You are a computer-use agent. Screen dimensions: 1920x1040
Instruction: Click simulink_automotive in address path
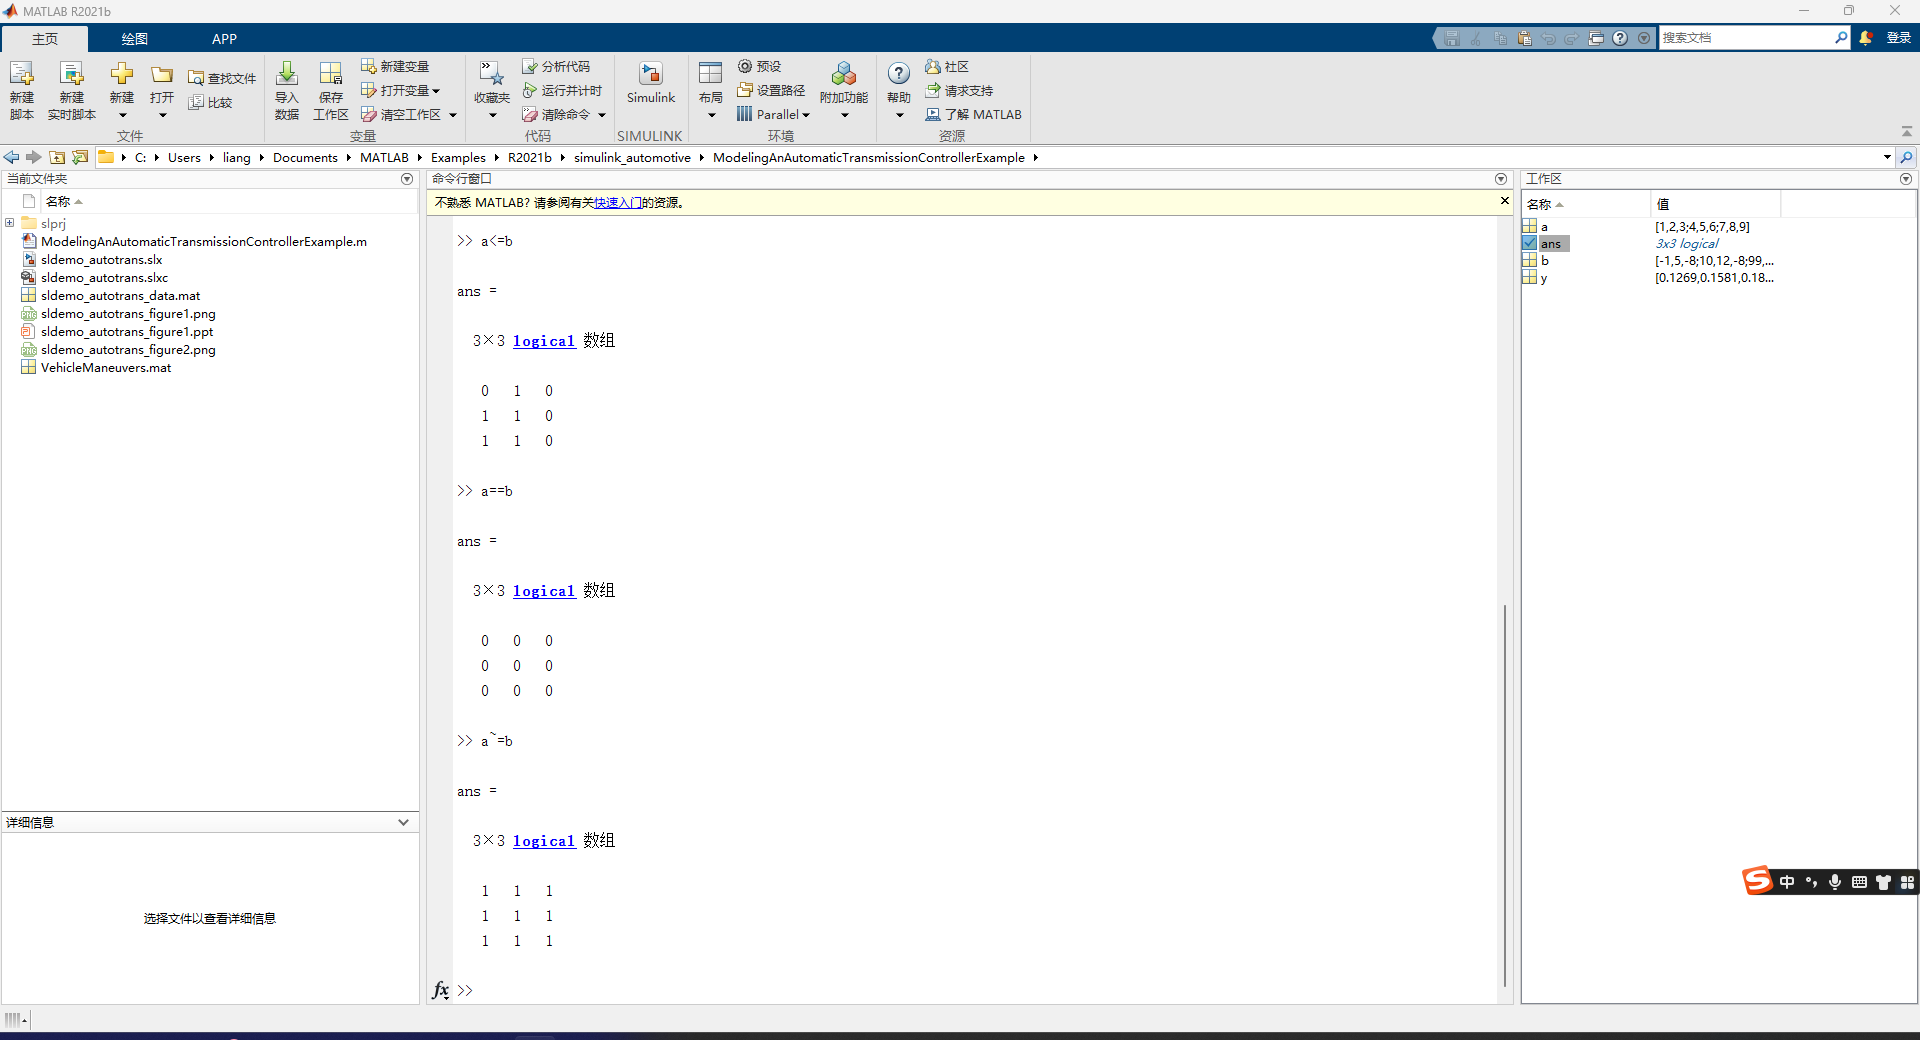click(x=632, y=157)
